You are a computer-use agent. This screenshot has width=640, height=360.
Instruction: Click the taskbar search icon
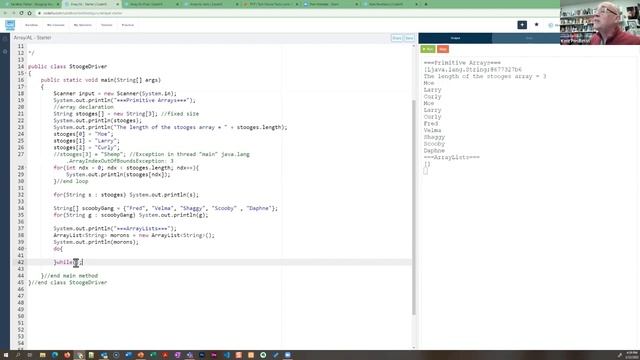click(x=18, y=355)
